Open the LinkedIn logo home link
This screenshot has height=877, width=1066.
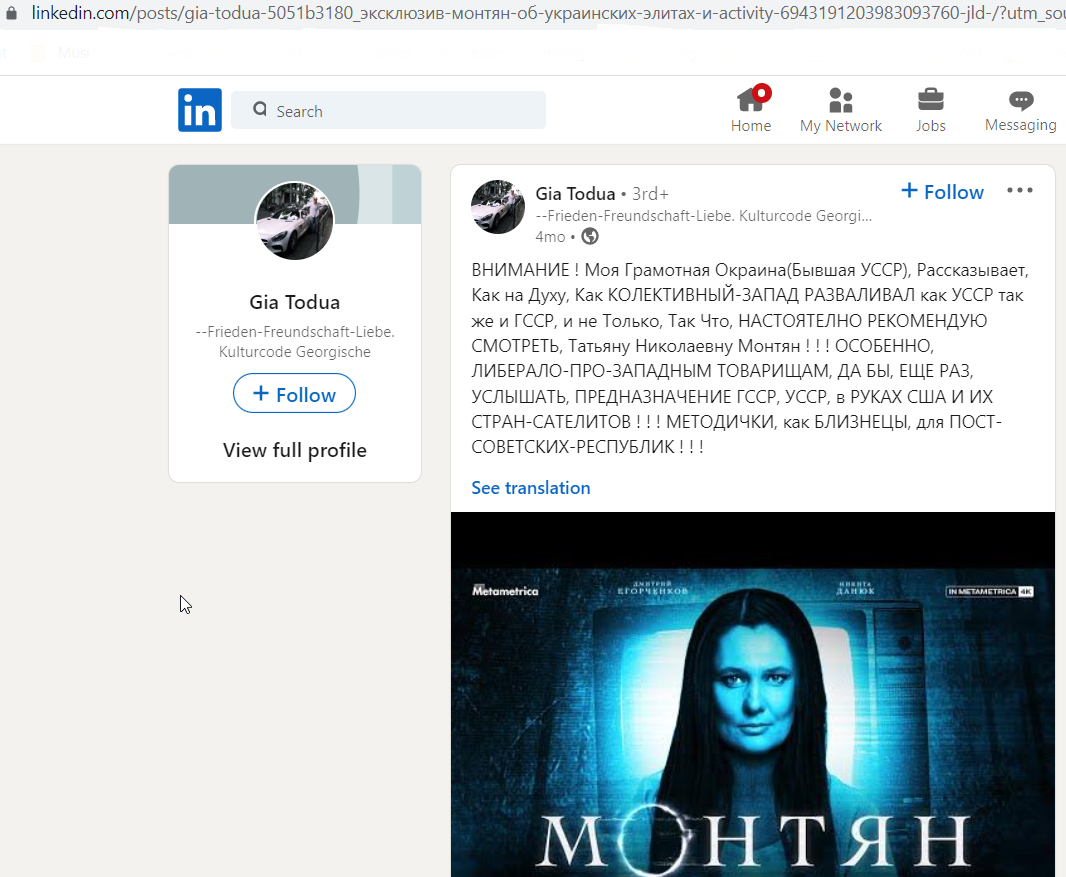(x=200, y=109)
